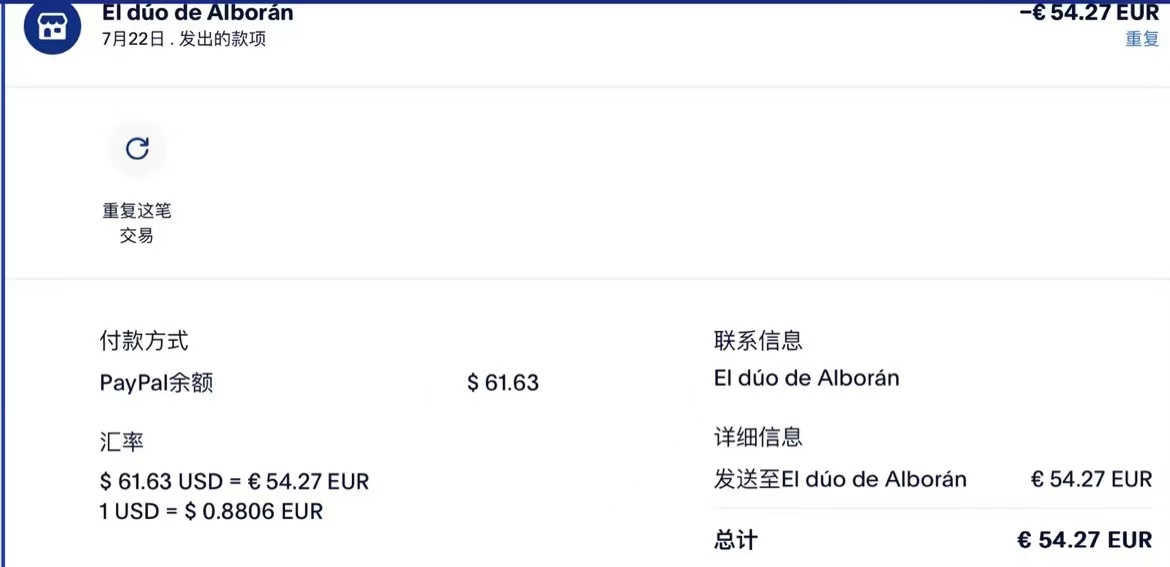Click the −€54.27 EUR header amount
This screenshot has height=567, width=1170.
pos(1088,13)
